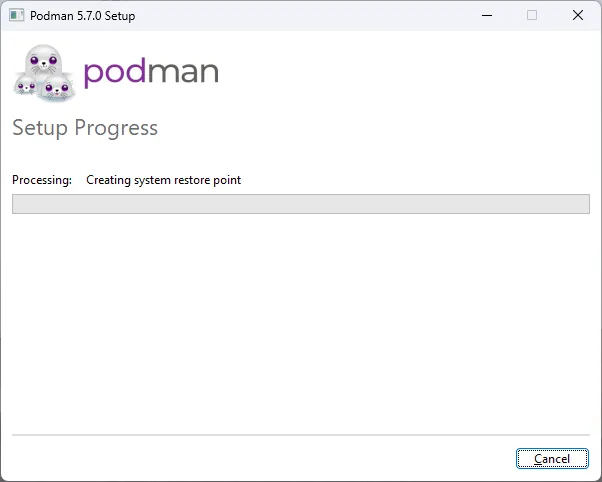Click the "Setup Progress" heading
This screenshot has width=602, height=482.
coord(85,128)
